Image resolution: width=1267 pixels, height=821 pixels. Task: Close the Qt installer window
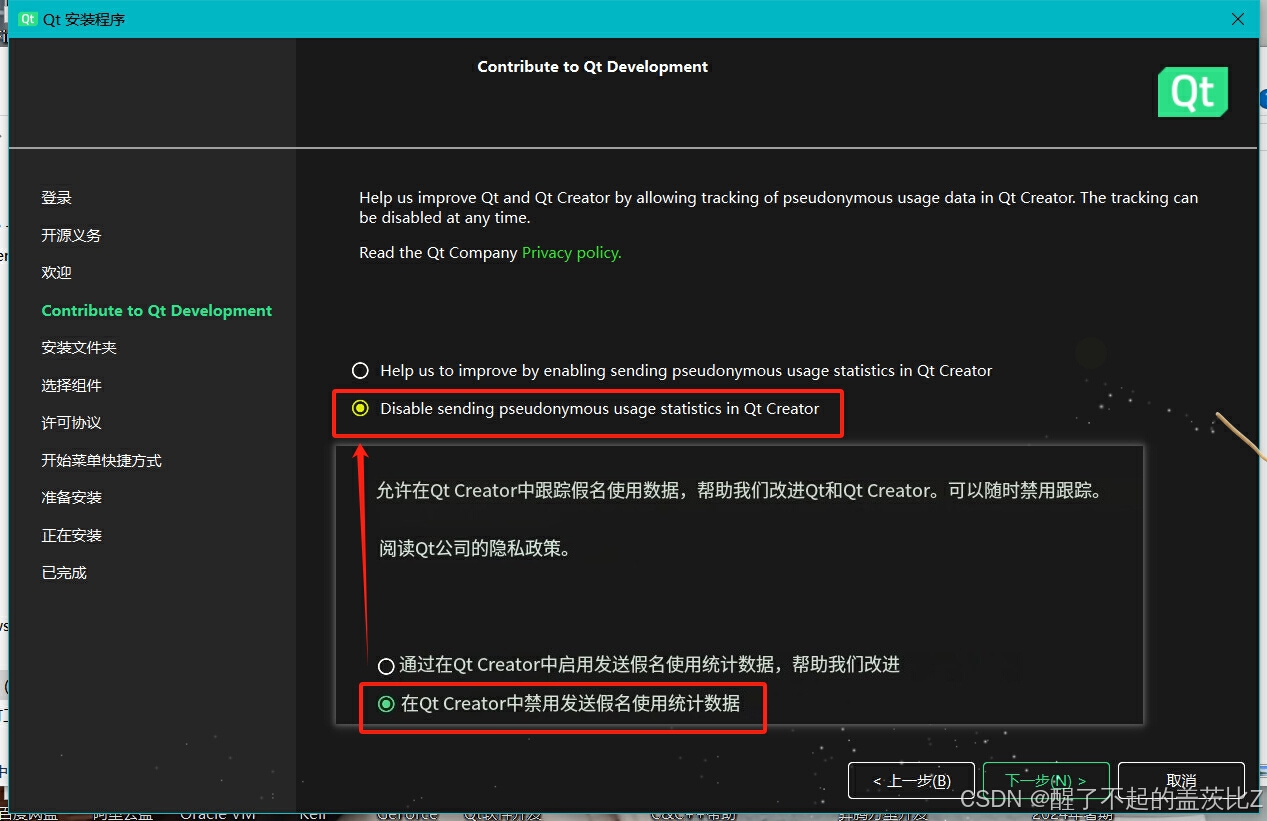coord(1238,19)
